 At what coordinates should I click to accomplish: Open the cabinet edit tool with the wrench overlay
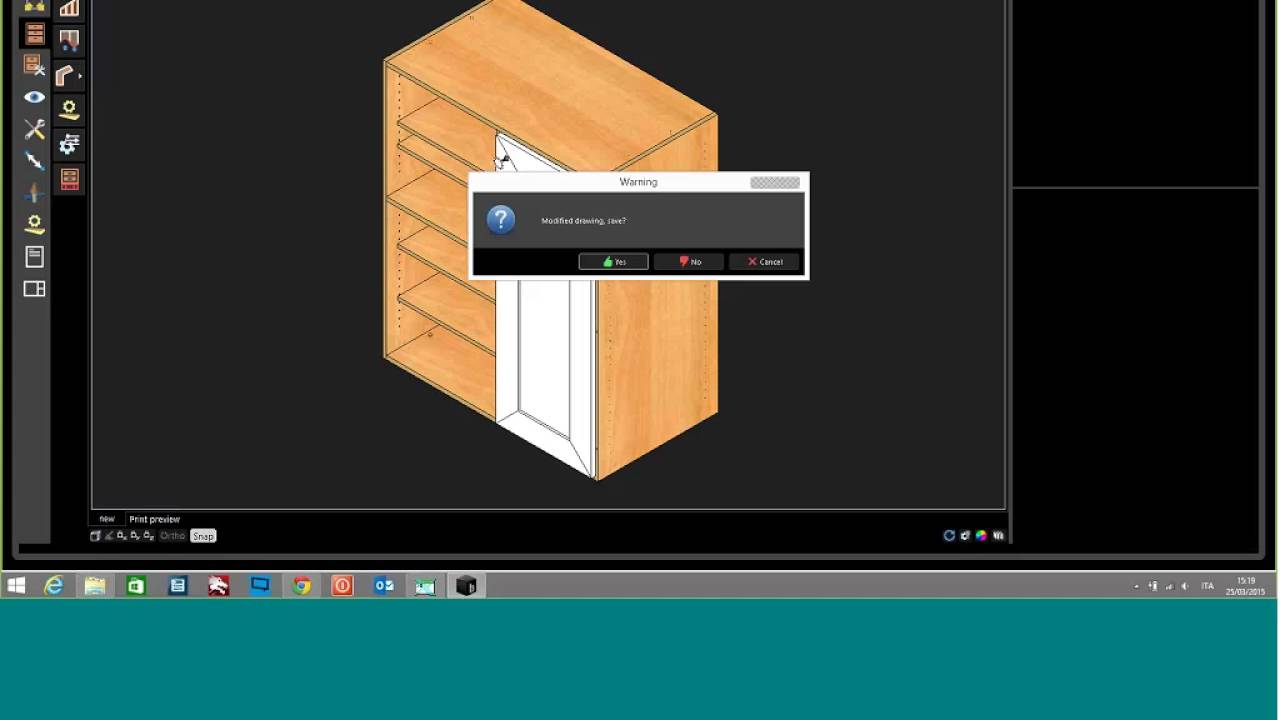35,65
